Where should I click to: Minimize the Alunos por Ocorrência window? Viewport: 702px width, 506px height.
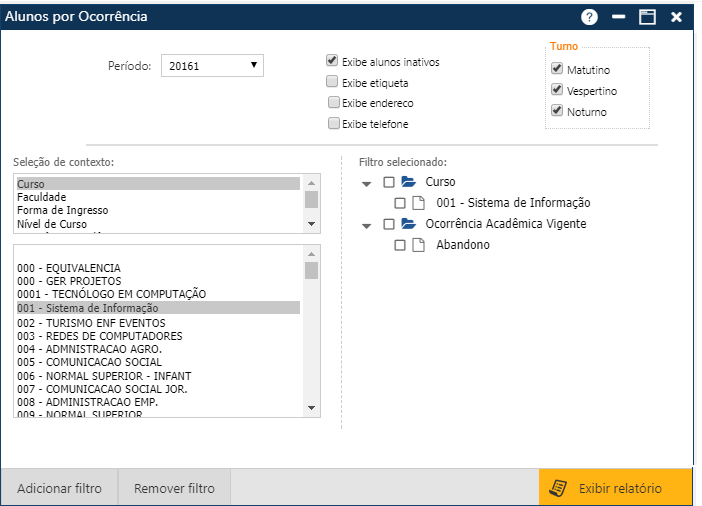[618, 17]
